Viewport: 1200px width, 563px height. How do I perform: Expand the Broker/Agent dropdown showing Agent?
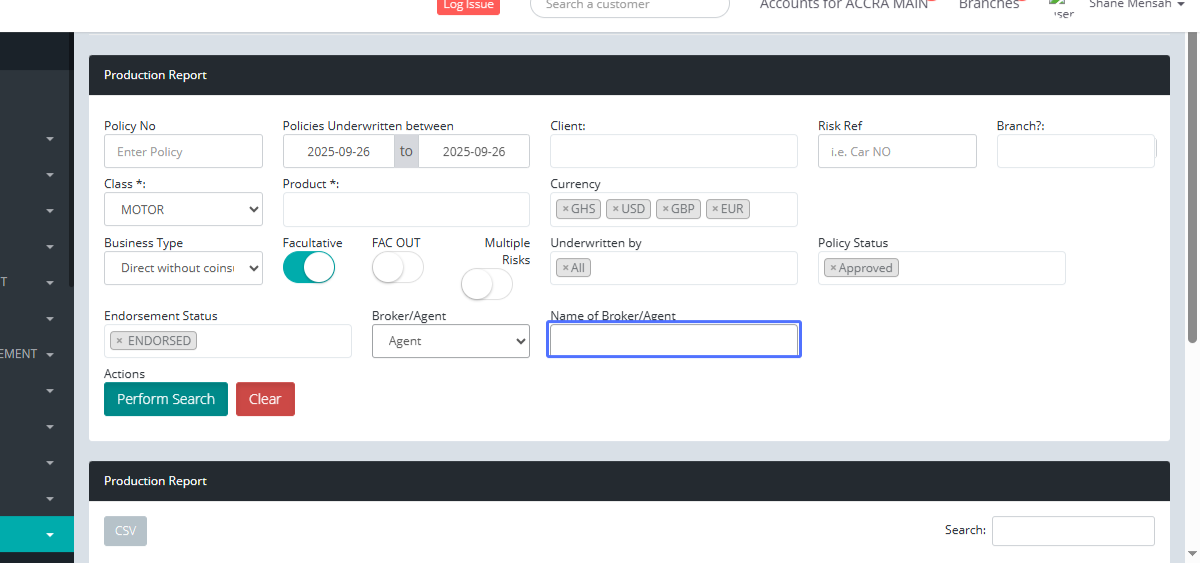[x=450, y=341]
